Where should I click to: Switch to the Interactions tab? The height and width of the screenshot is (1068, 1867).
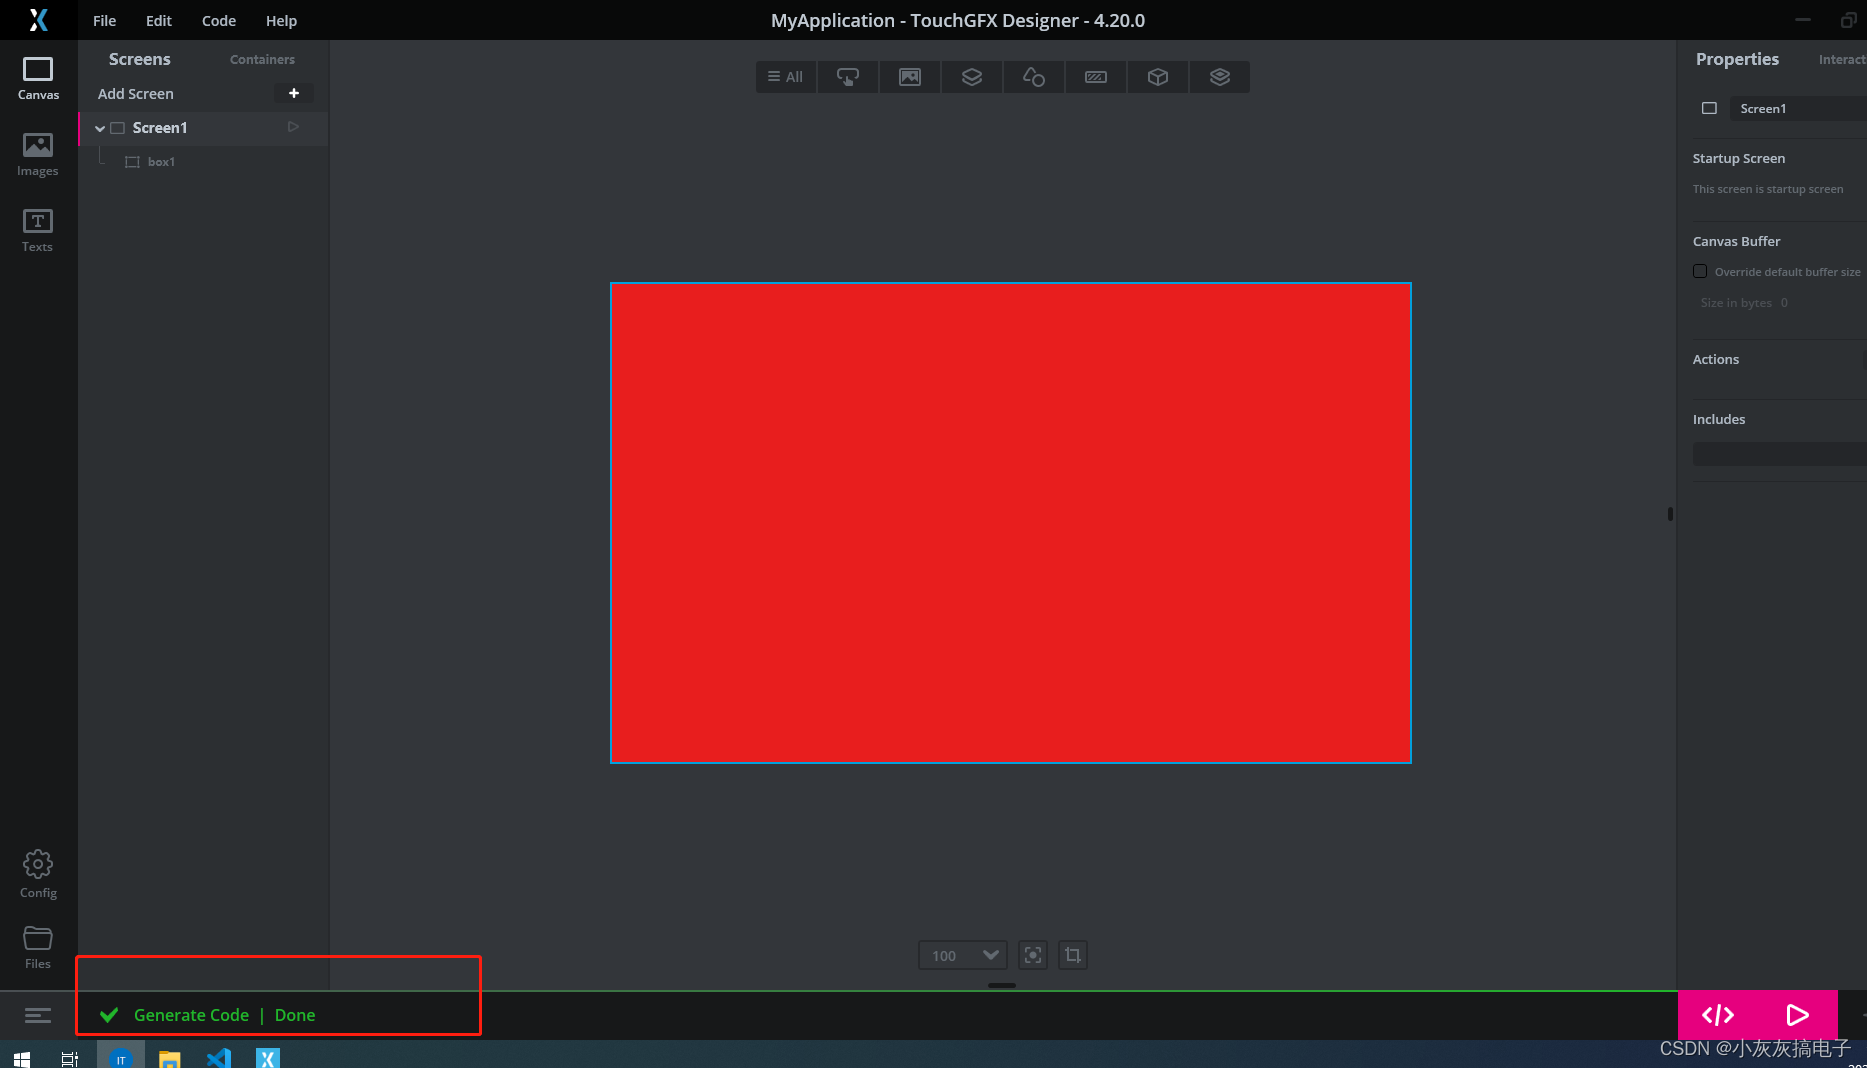coord(1842,60)
